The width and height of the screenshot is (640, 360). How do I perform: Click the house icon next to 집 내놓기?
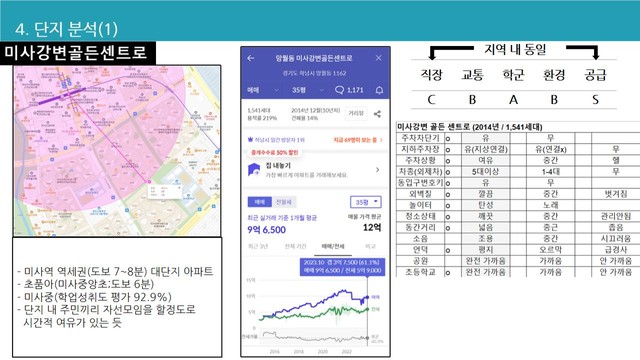coord(254,169)
